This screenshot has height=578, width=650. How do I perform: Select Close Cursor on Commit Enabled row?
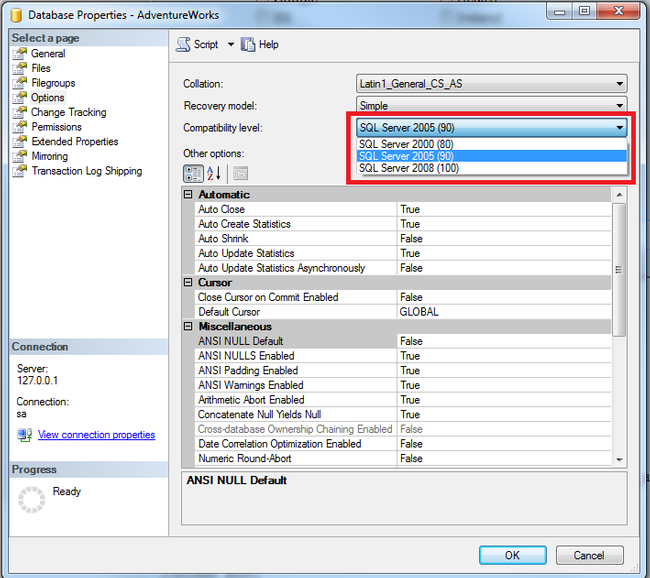[403, 297]
